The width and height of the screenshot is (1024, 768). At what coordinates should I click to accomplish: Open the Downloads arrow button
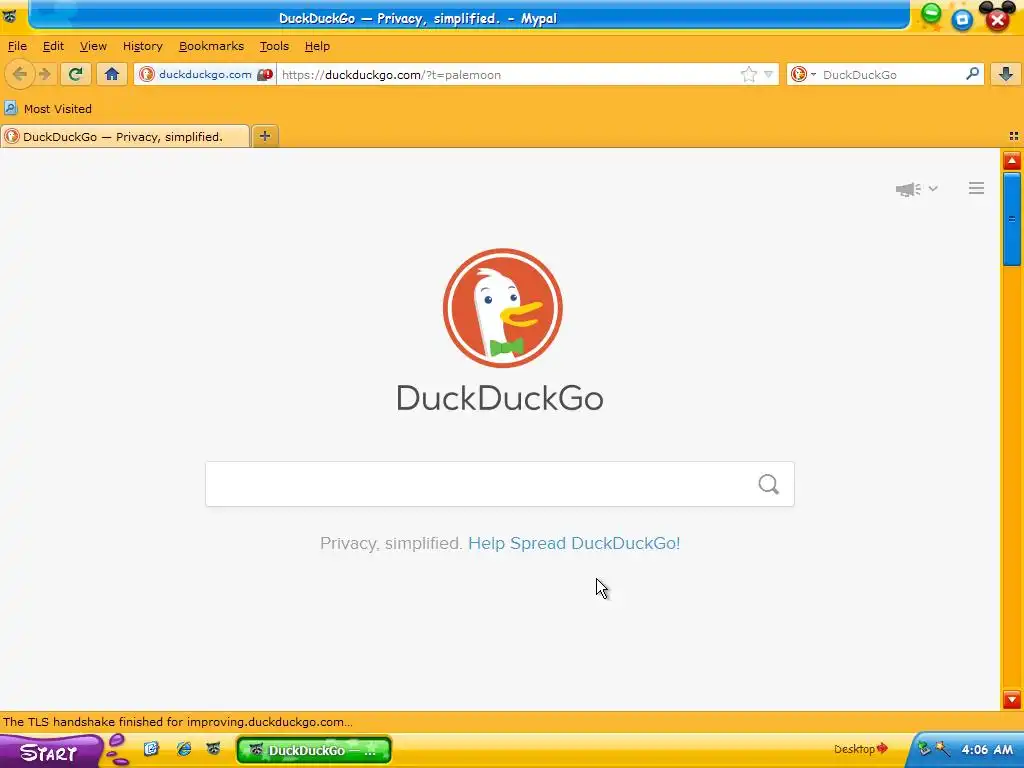click(x=1006, y=74)
